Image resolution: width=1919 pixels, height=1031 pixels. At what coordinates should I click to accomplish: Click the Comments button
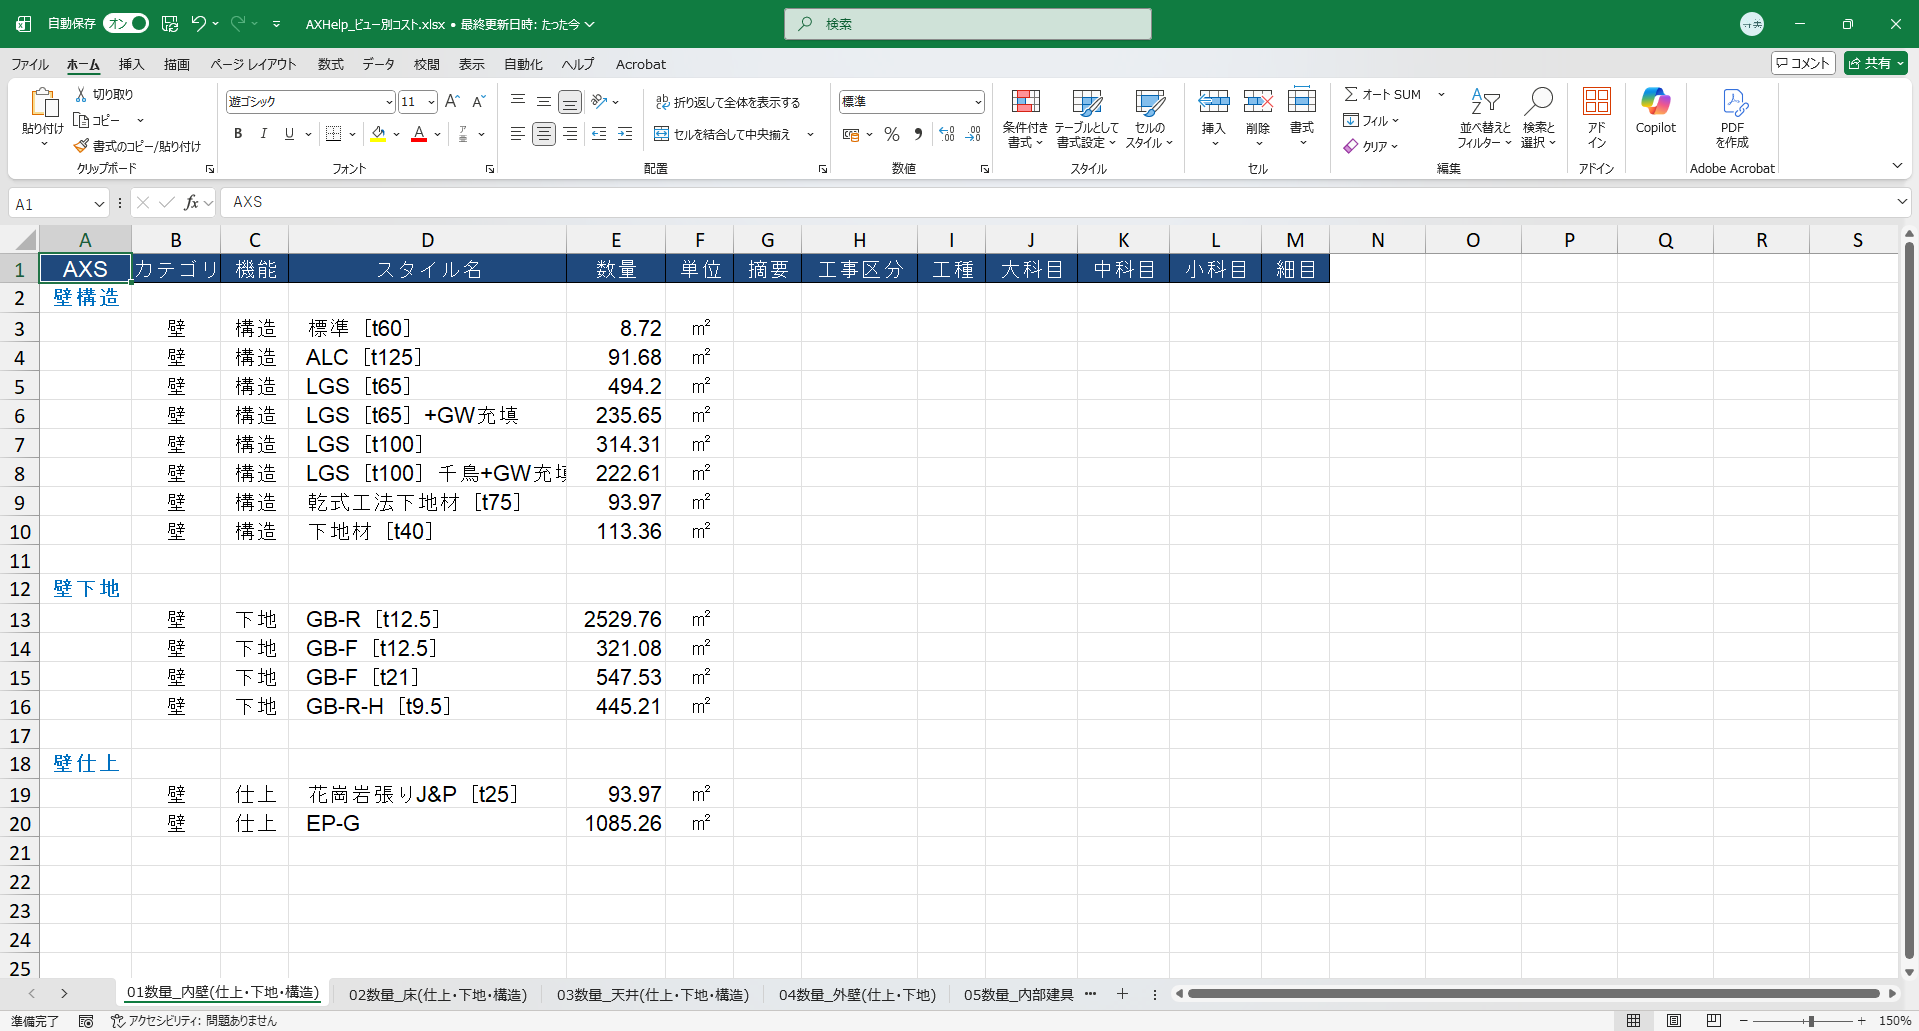1803,63
